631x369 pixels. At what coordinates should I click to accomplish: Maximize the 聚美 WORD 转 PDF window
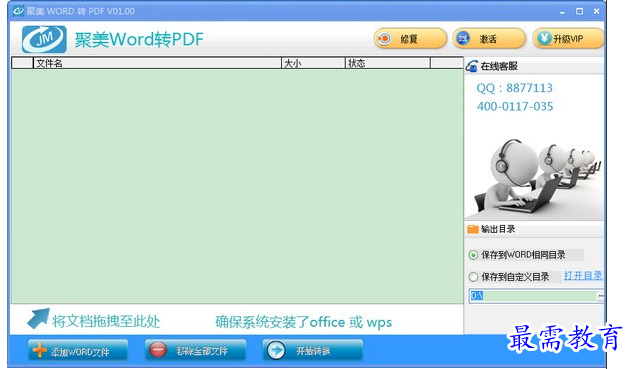click(579, 11)
